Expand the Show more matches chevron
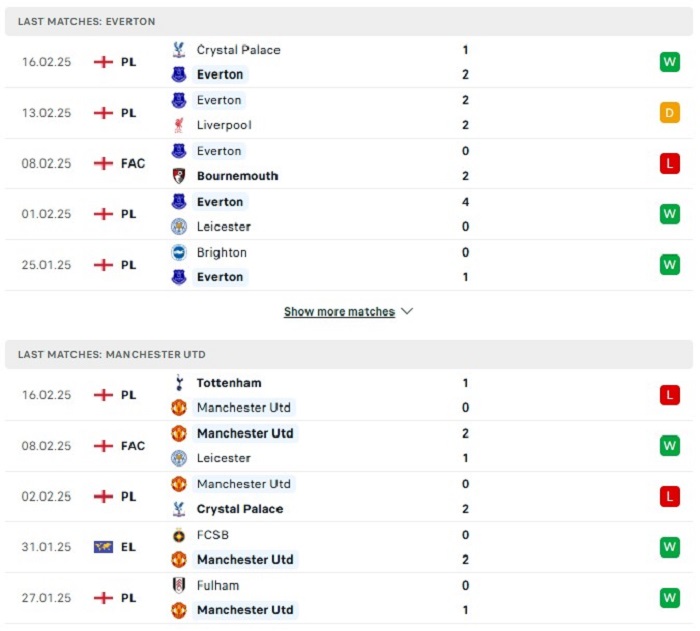The image size is (700, 631). [407, 311]
